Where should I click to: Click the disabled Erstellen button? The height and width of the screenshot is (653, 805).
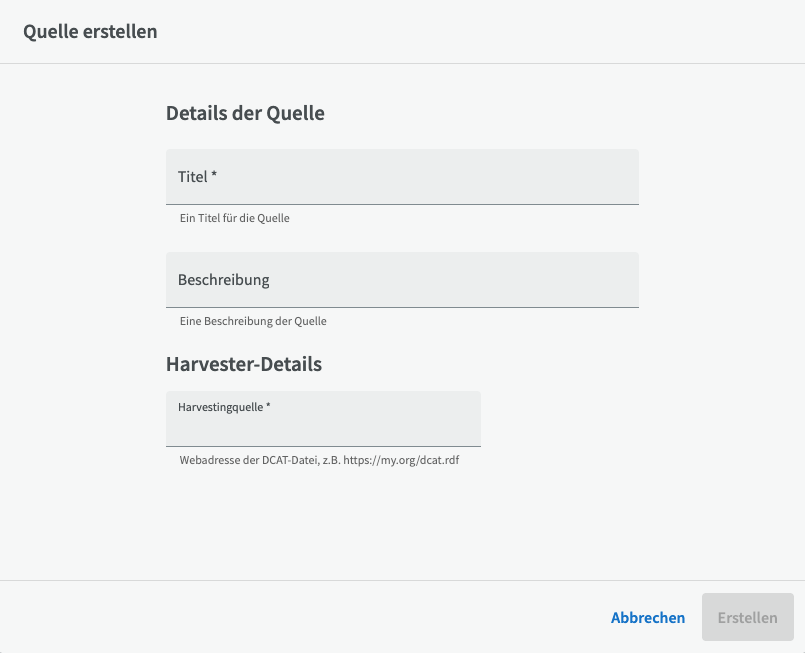747,618
